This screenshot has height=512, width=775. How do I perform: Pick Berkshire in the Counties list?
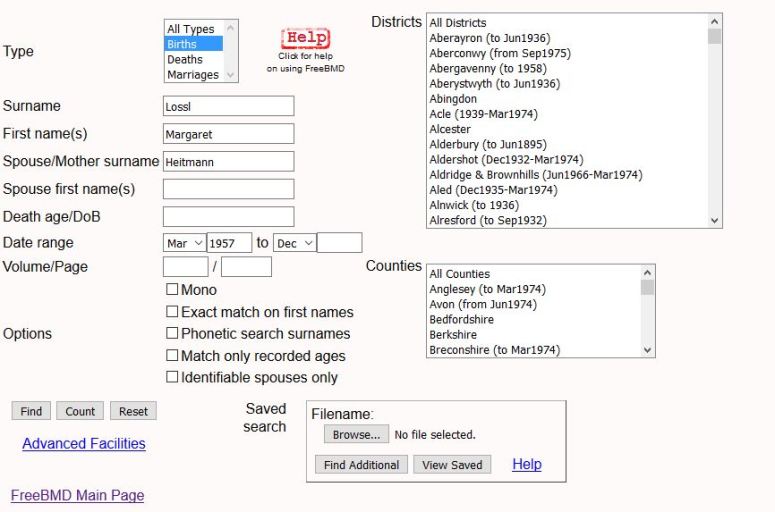(453, 335)
